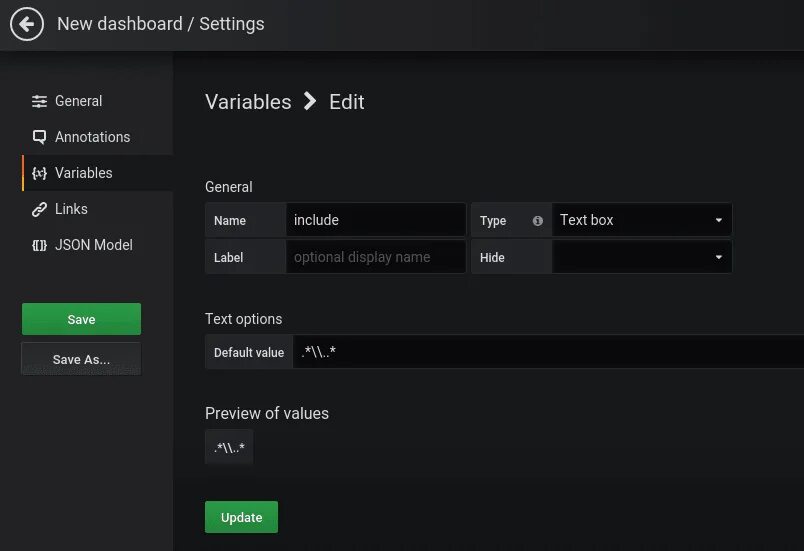Click the Links chain icon

point(39,209)
